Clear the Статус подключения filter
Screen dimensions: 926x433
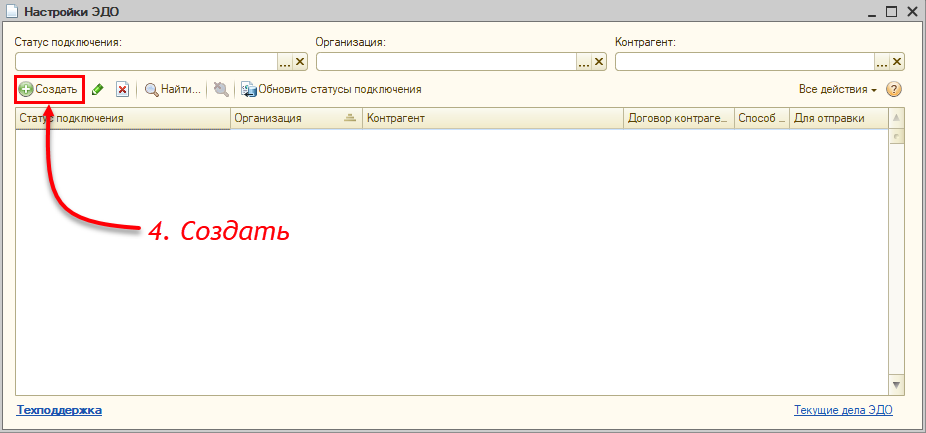pos(299,61)
